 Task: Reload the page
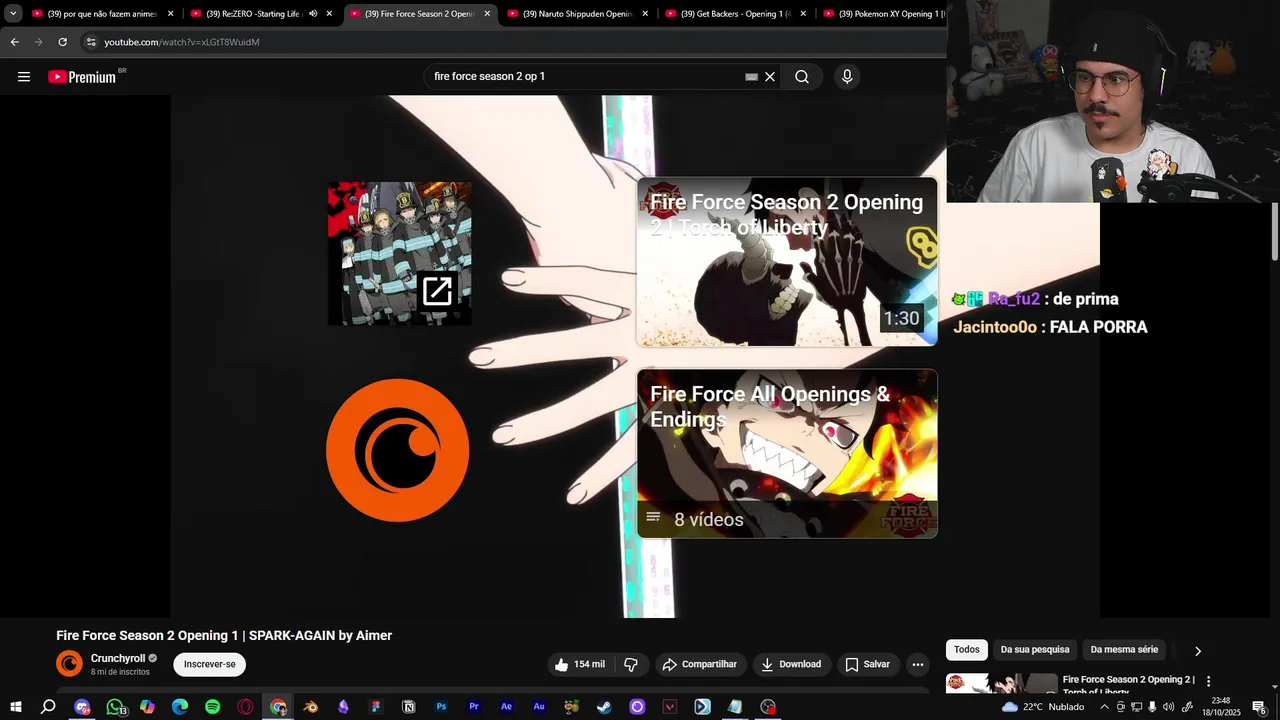[x=62, y=42]
